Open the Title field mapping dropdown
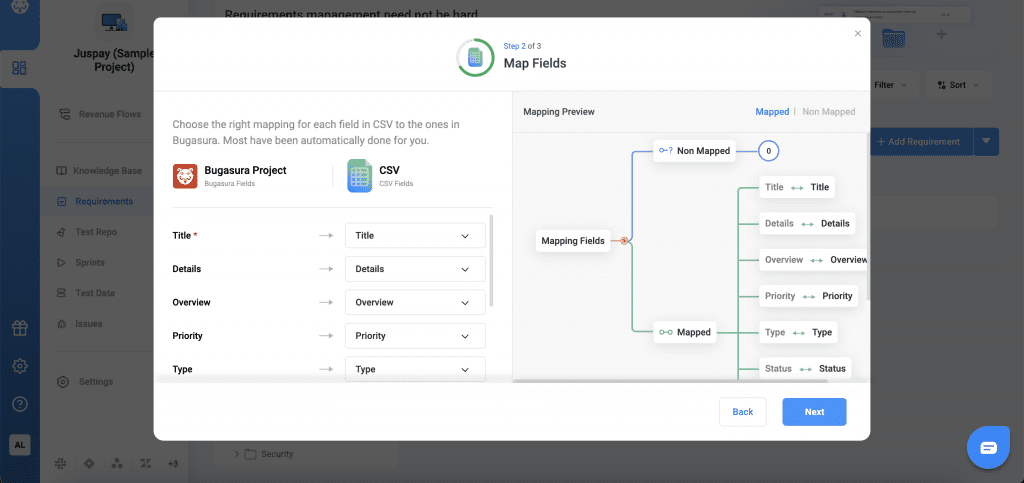1024x483 pixels. tap(415, 236)
